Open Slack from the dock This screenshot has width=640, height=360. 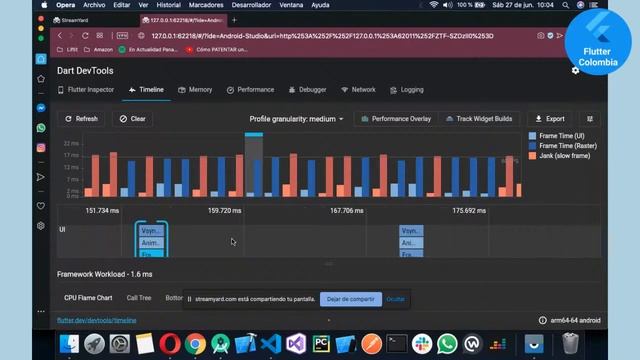422,344
